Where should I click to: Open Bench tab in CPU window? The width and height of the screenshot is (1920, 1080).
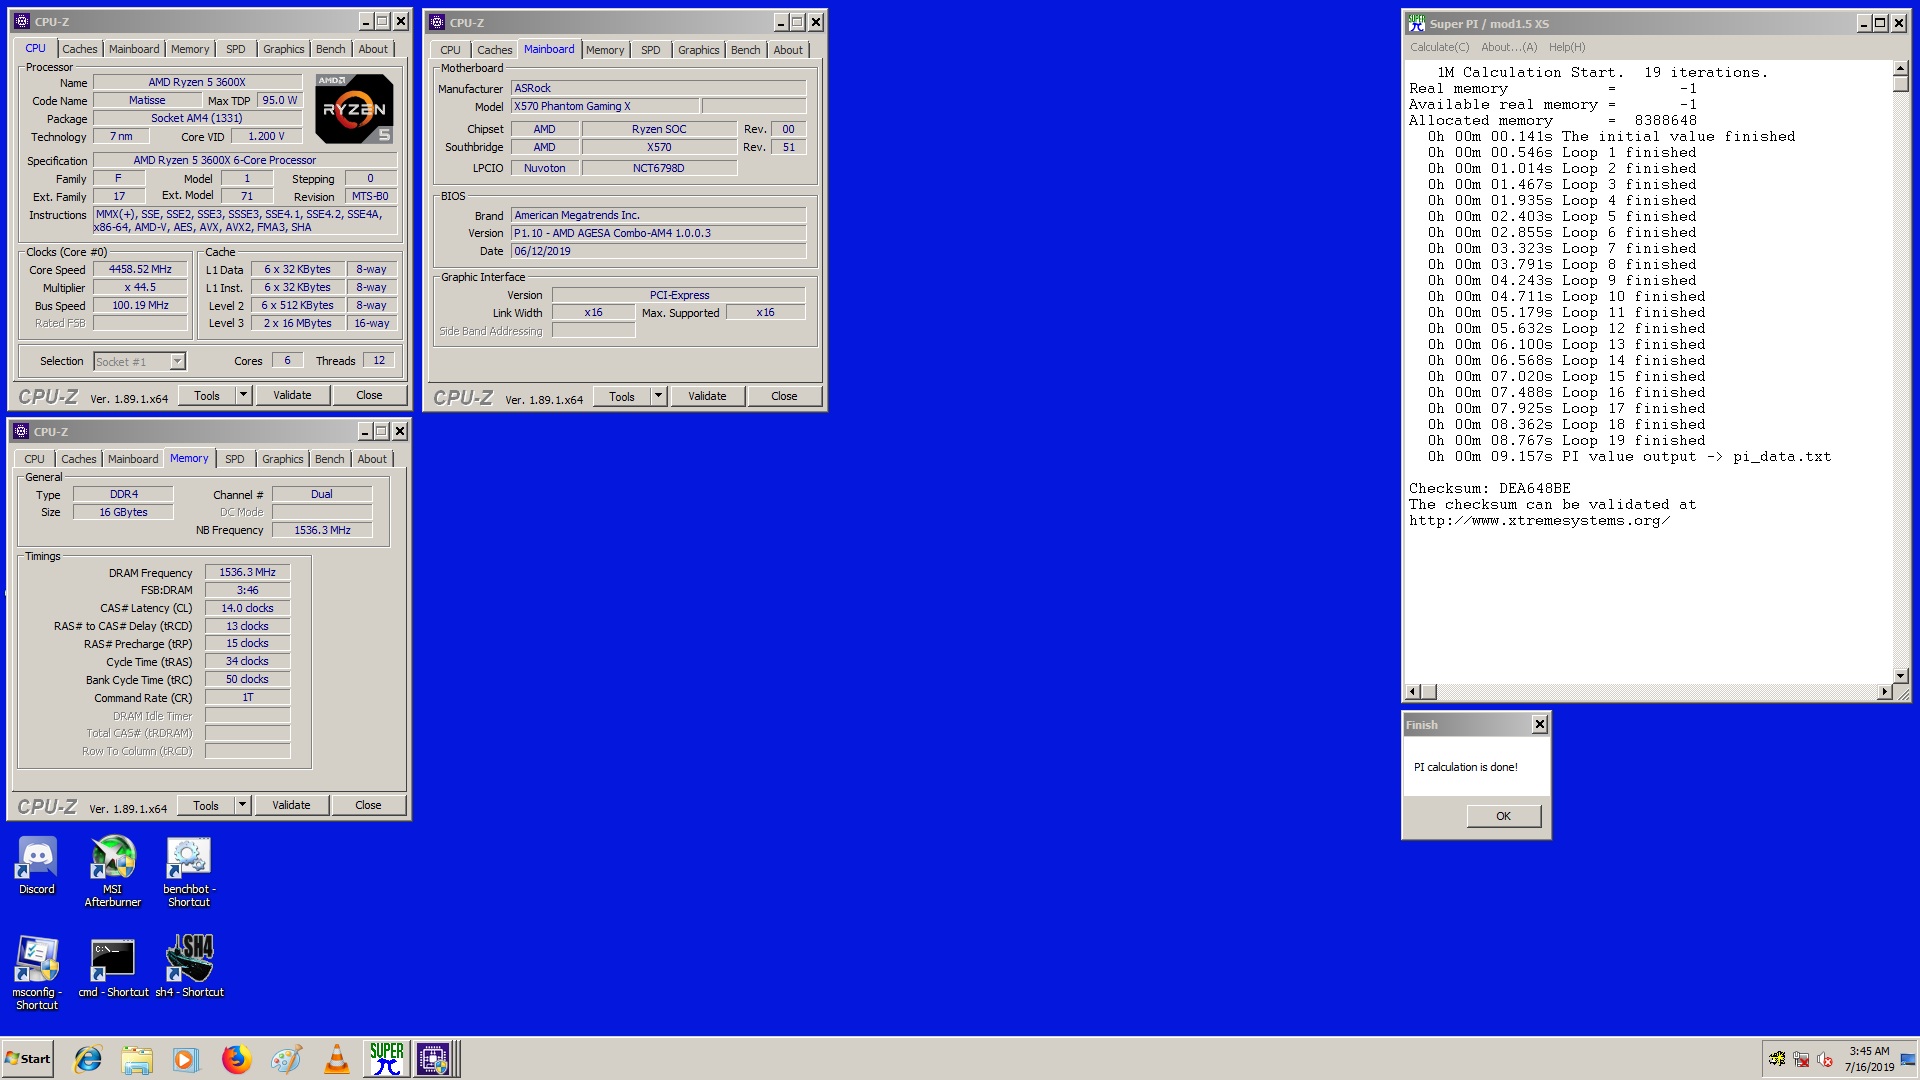(330, 49)
